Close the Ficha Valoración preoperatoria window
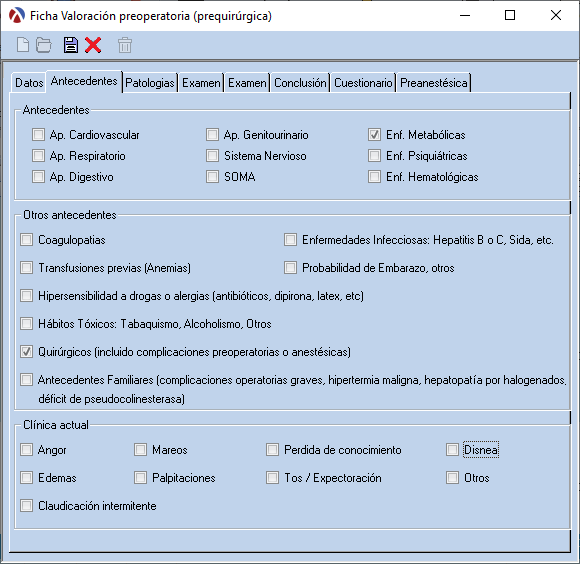Image resolution: width=580 pixels, height=564 pixels. [x=556, y=16]
